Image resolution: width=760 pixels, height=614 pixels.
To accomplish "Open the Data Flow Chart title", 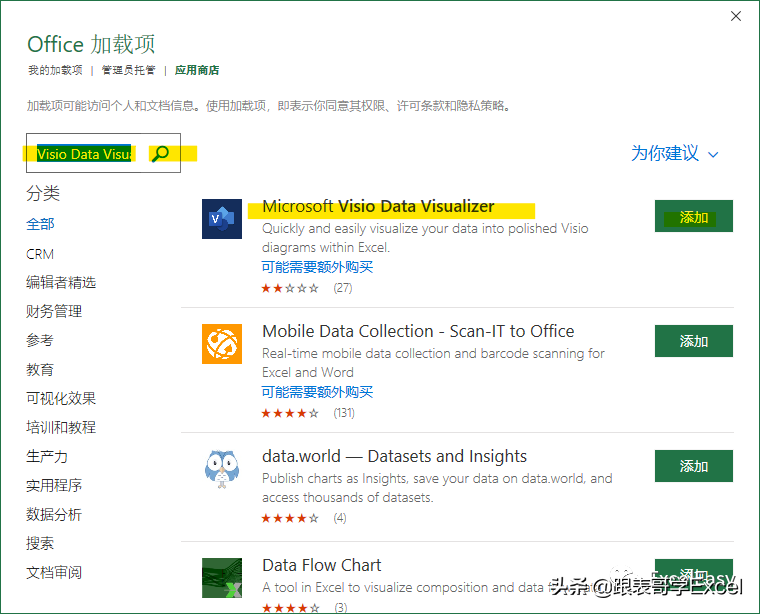I will (321, 566).
